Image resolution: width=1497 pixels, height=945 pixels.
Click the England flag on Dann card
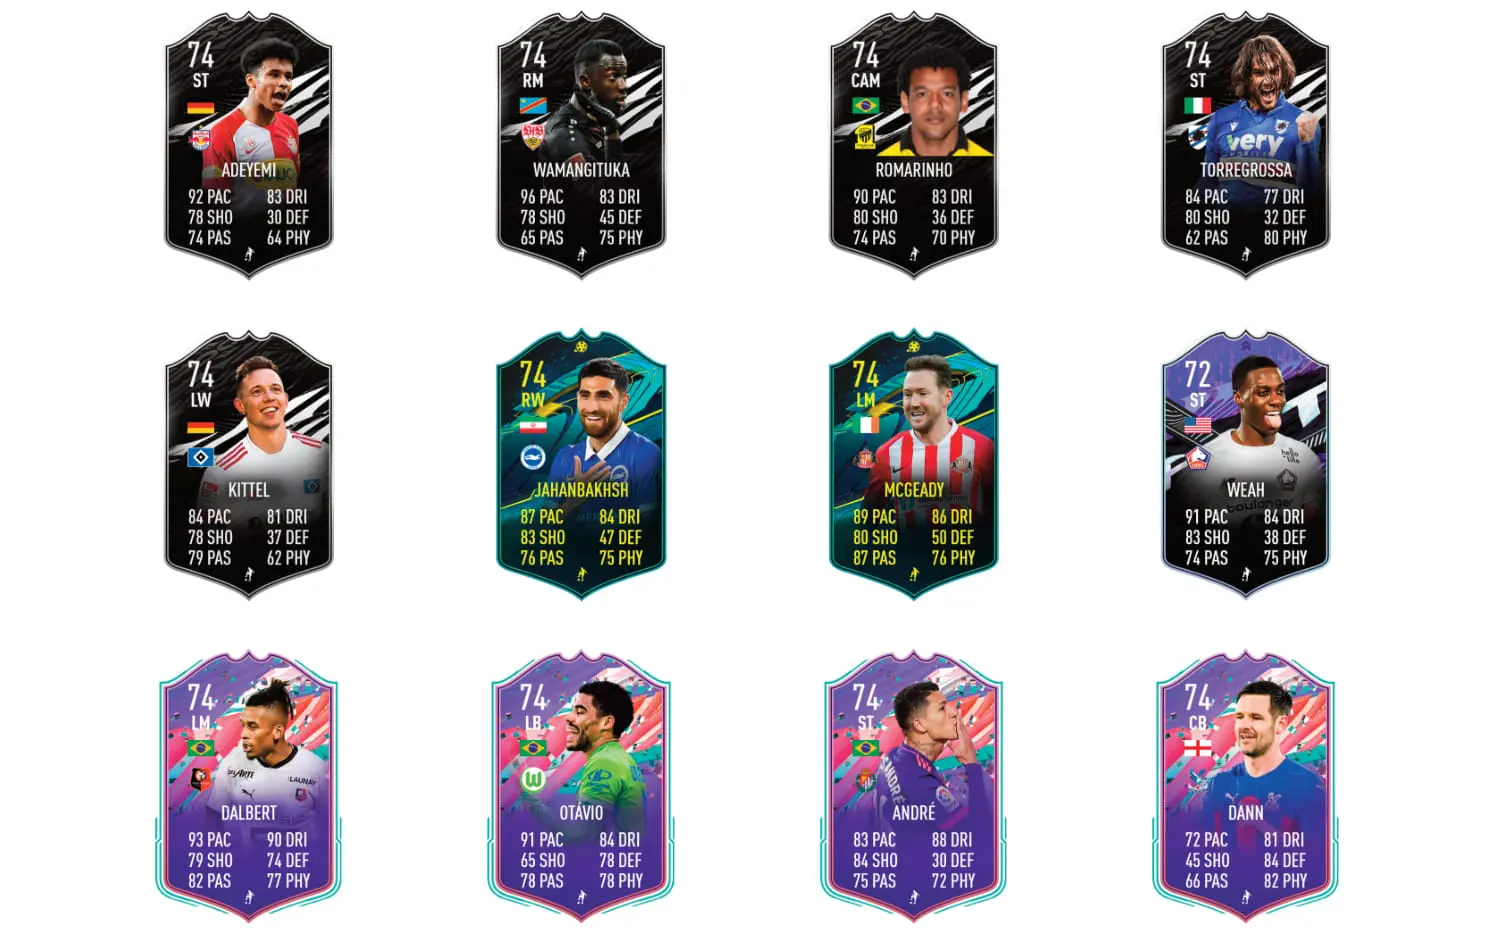click(x=1197, y=748)
